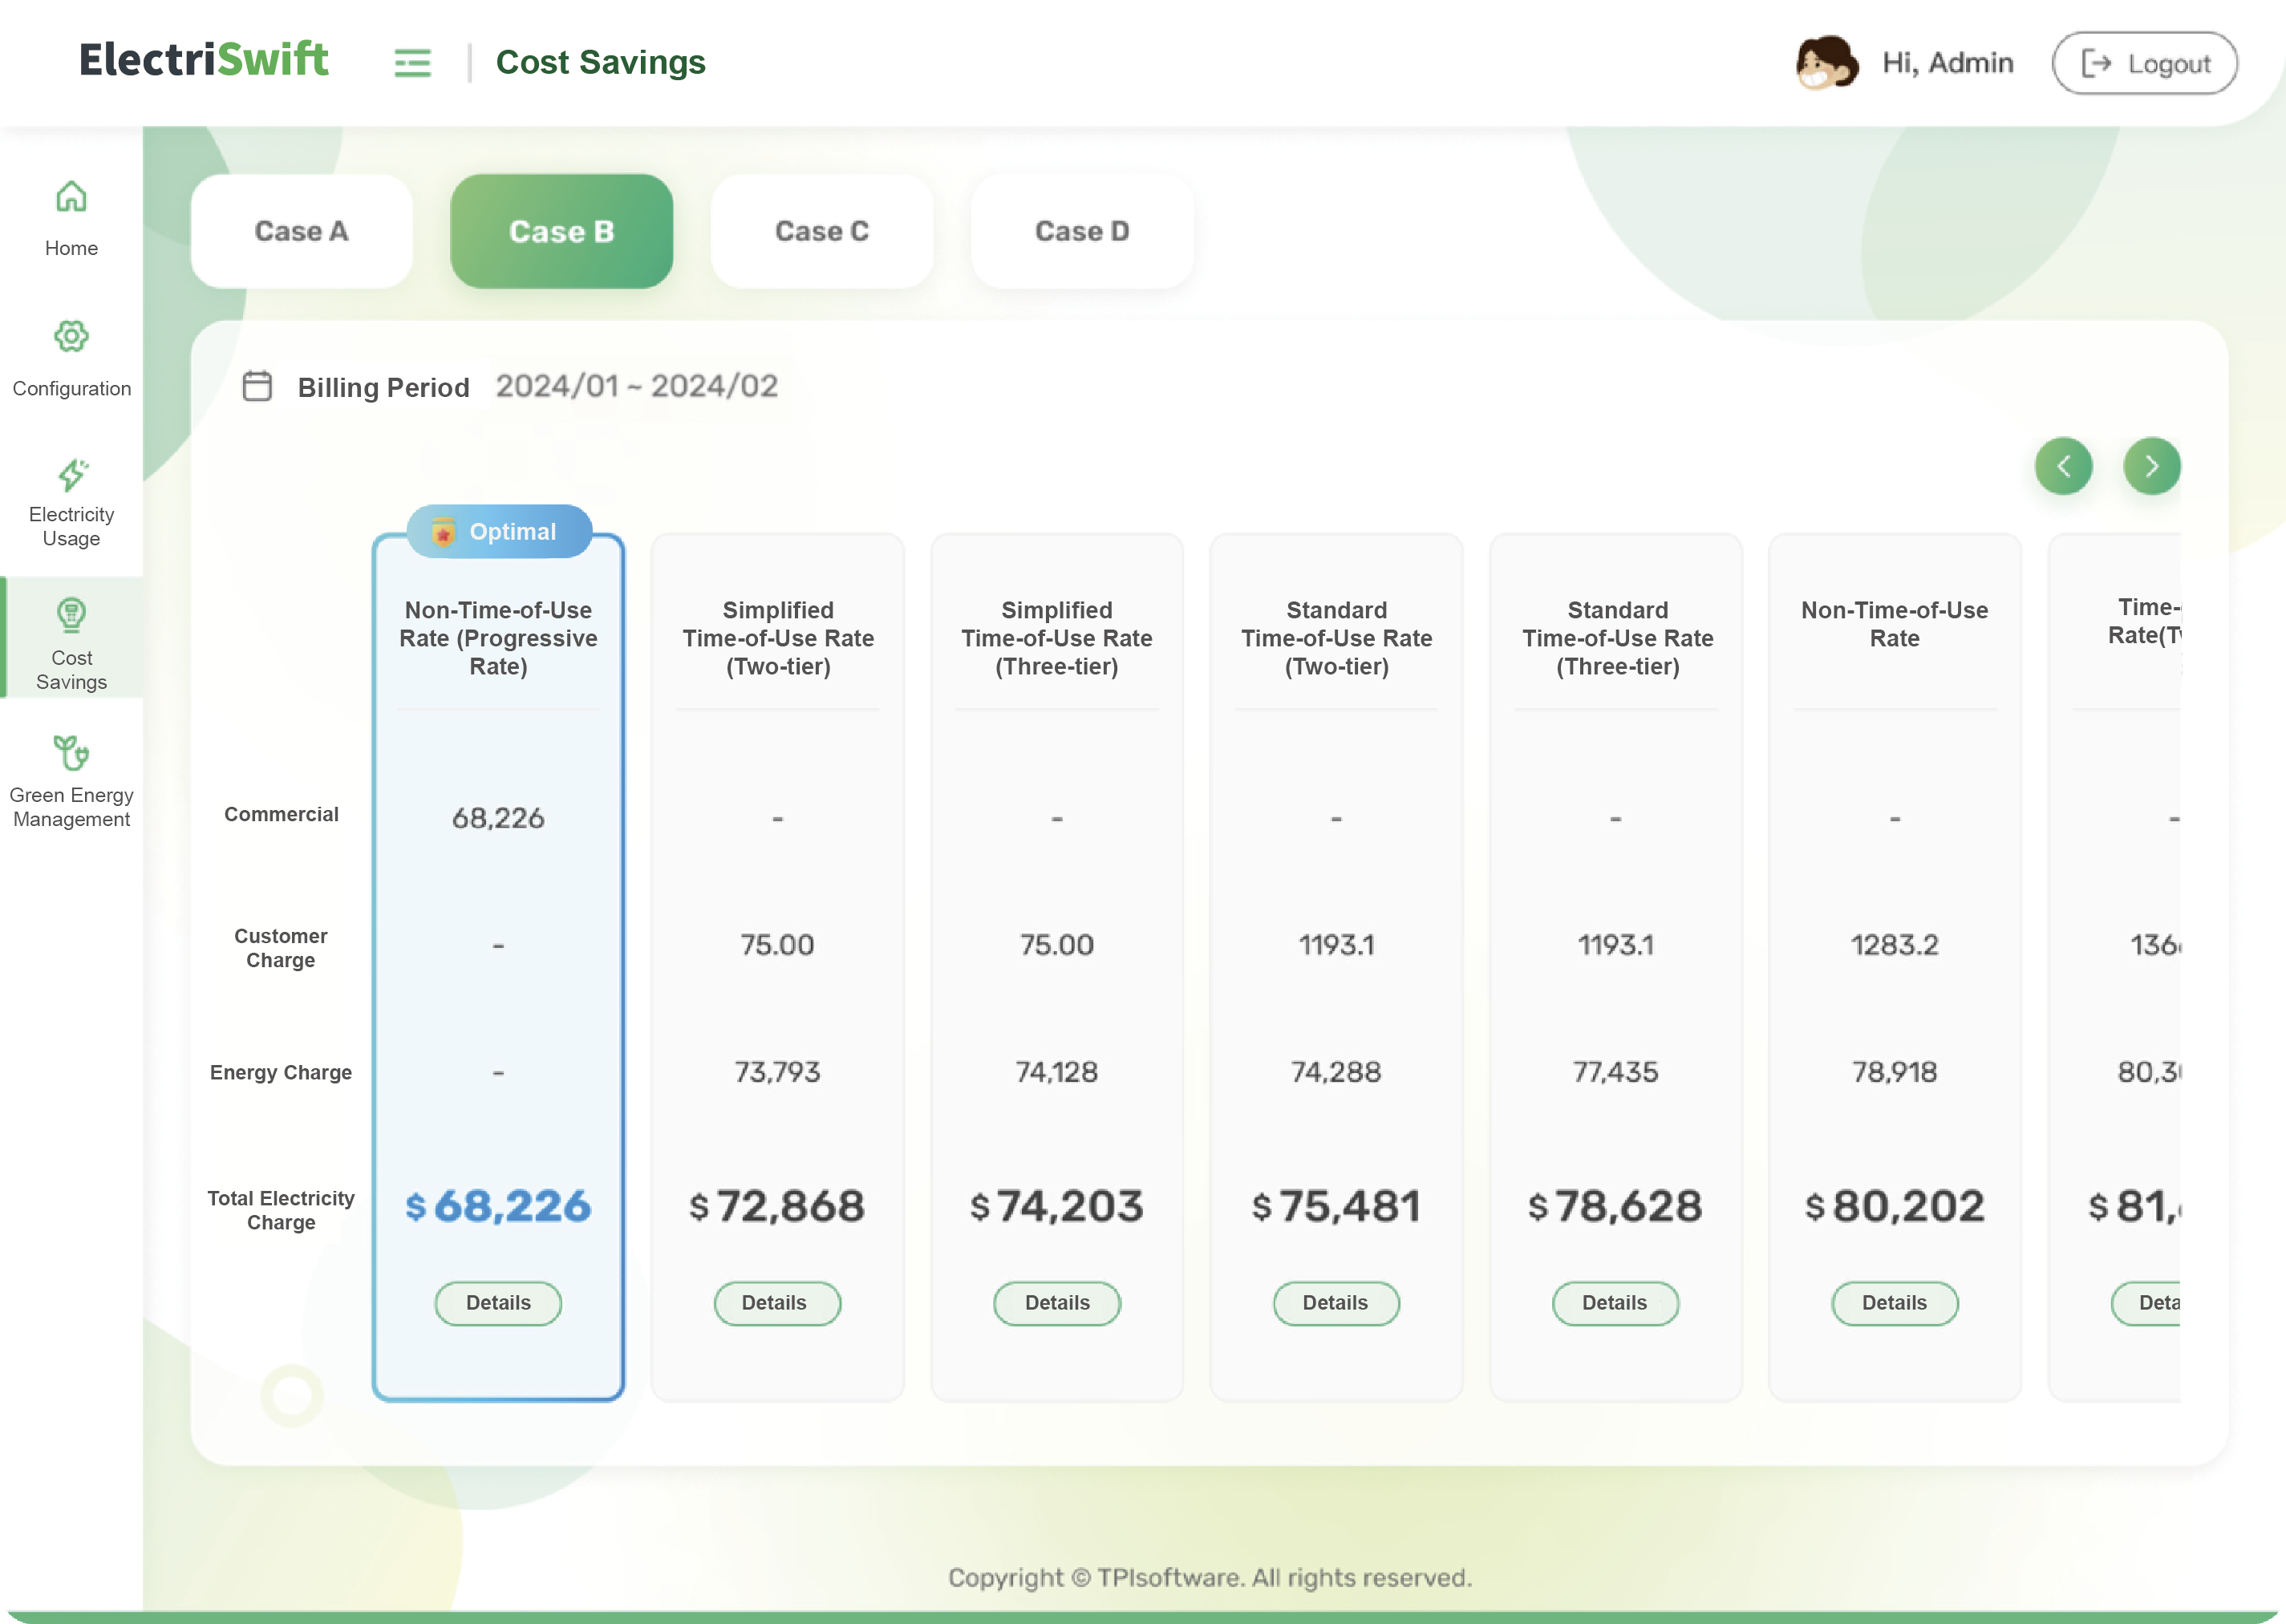Open Details for Standard Two-tier rate
2286x1624 pixels.
click(1336, 1303)
